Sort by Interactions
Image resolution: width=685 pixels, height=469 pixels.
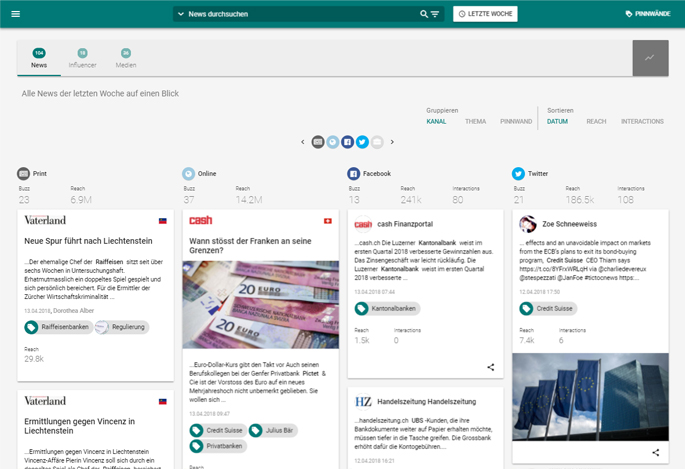click(x=642, y=121)
